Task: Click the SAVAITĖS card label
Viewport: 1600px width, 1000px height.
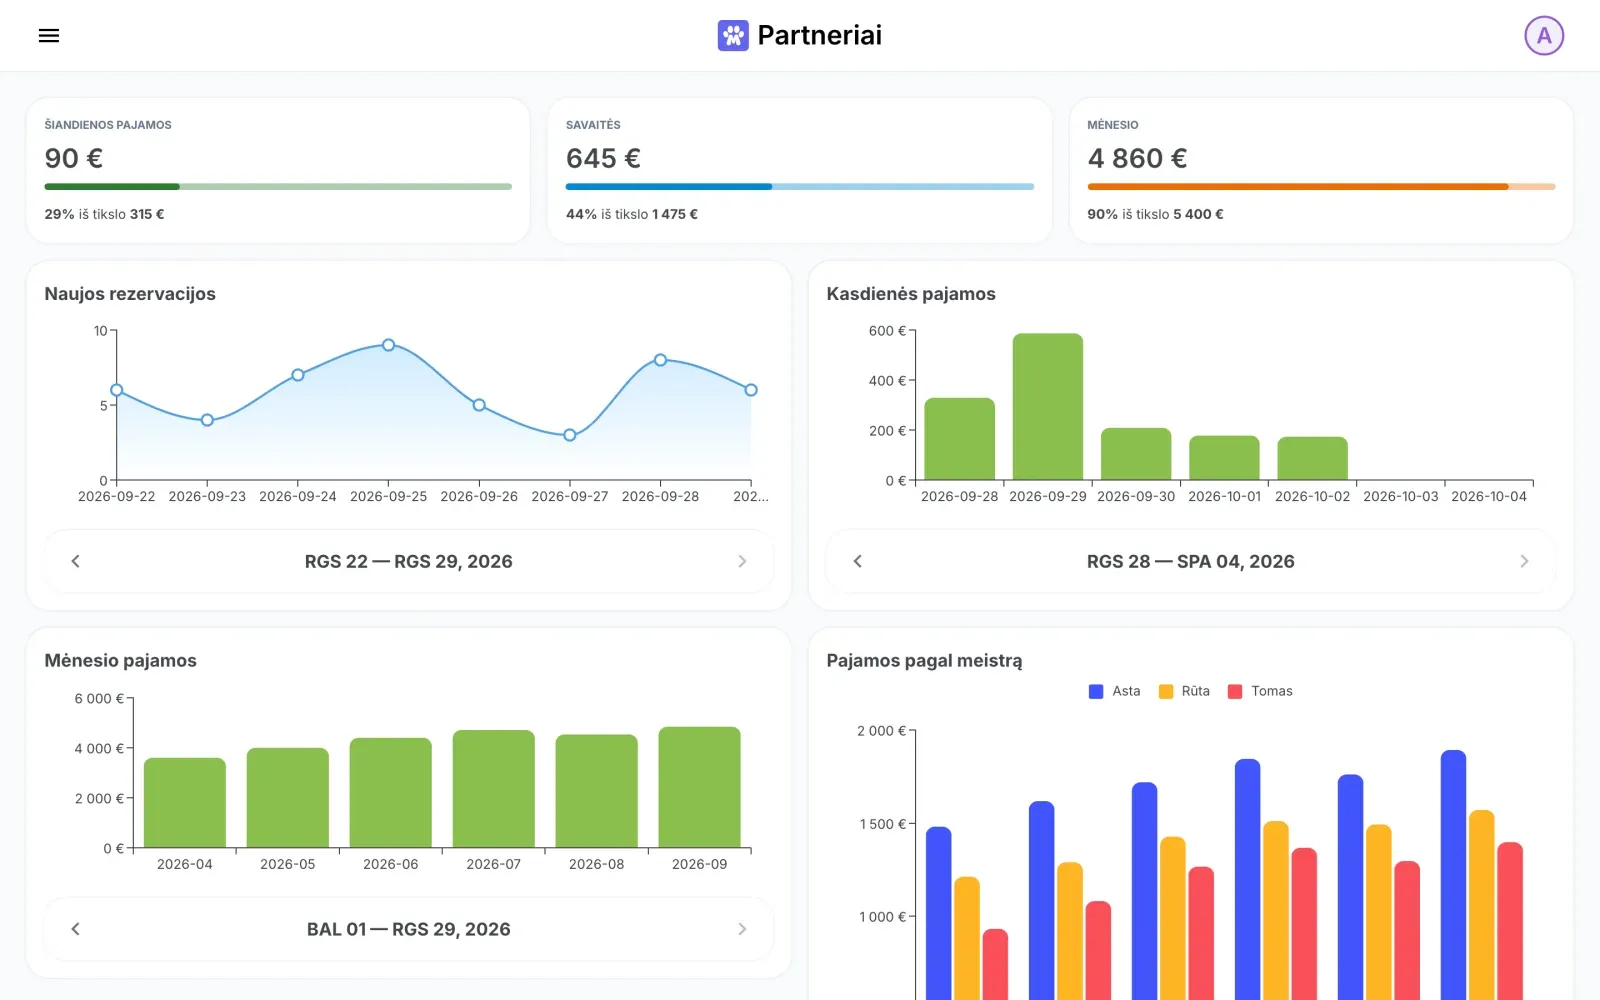Action: pyautogui.click(x=593, y=125)
